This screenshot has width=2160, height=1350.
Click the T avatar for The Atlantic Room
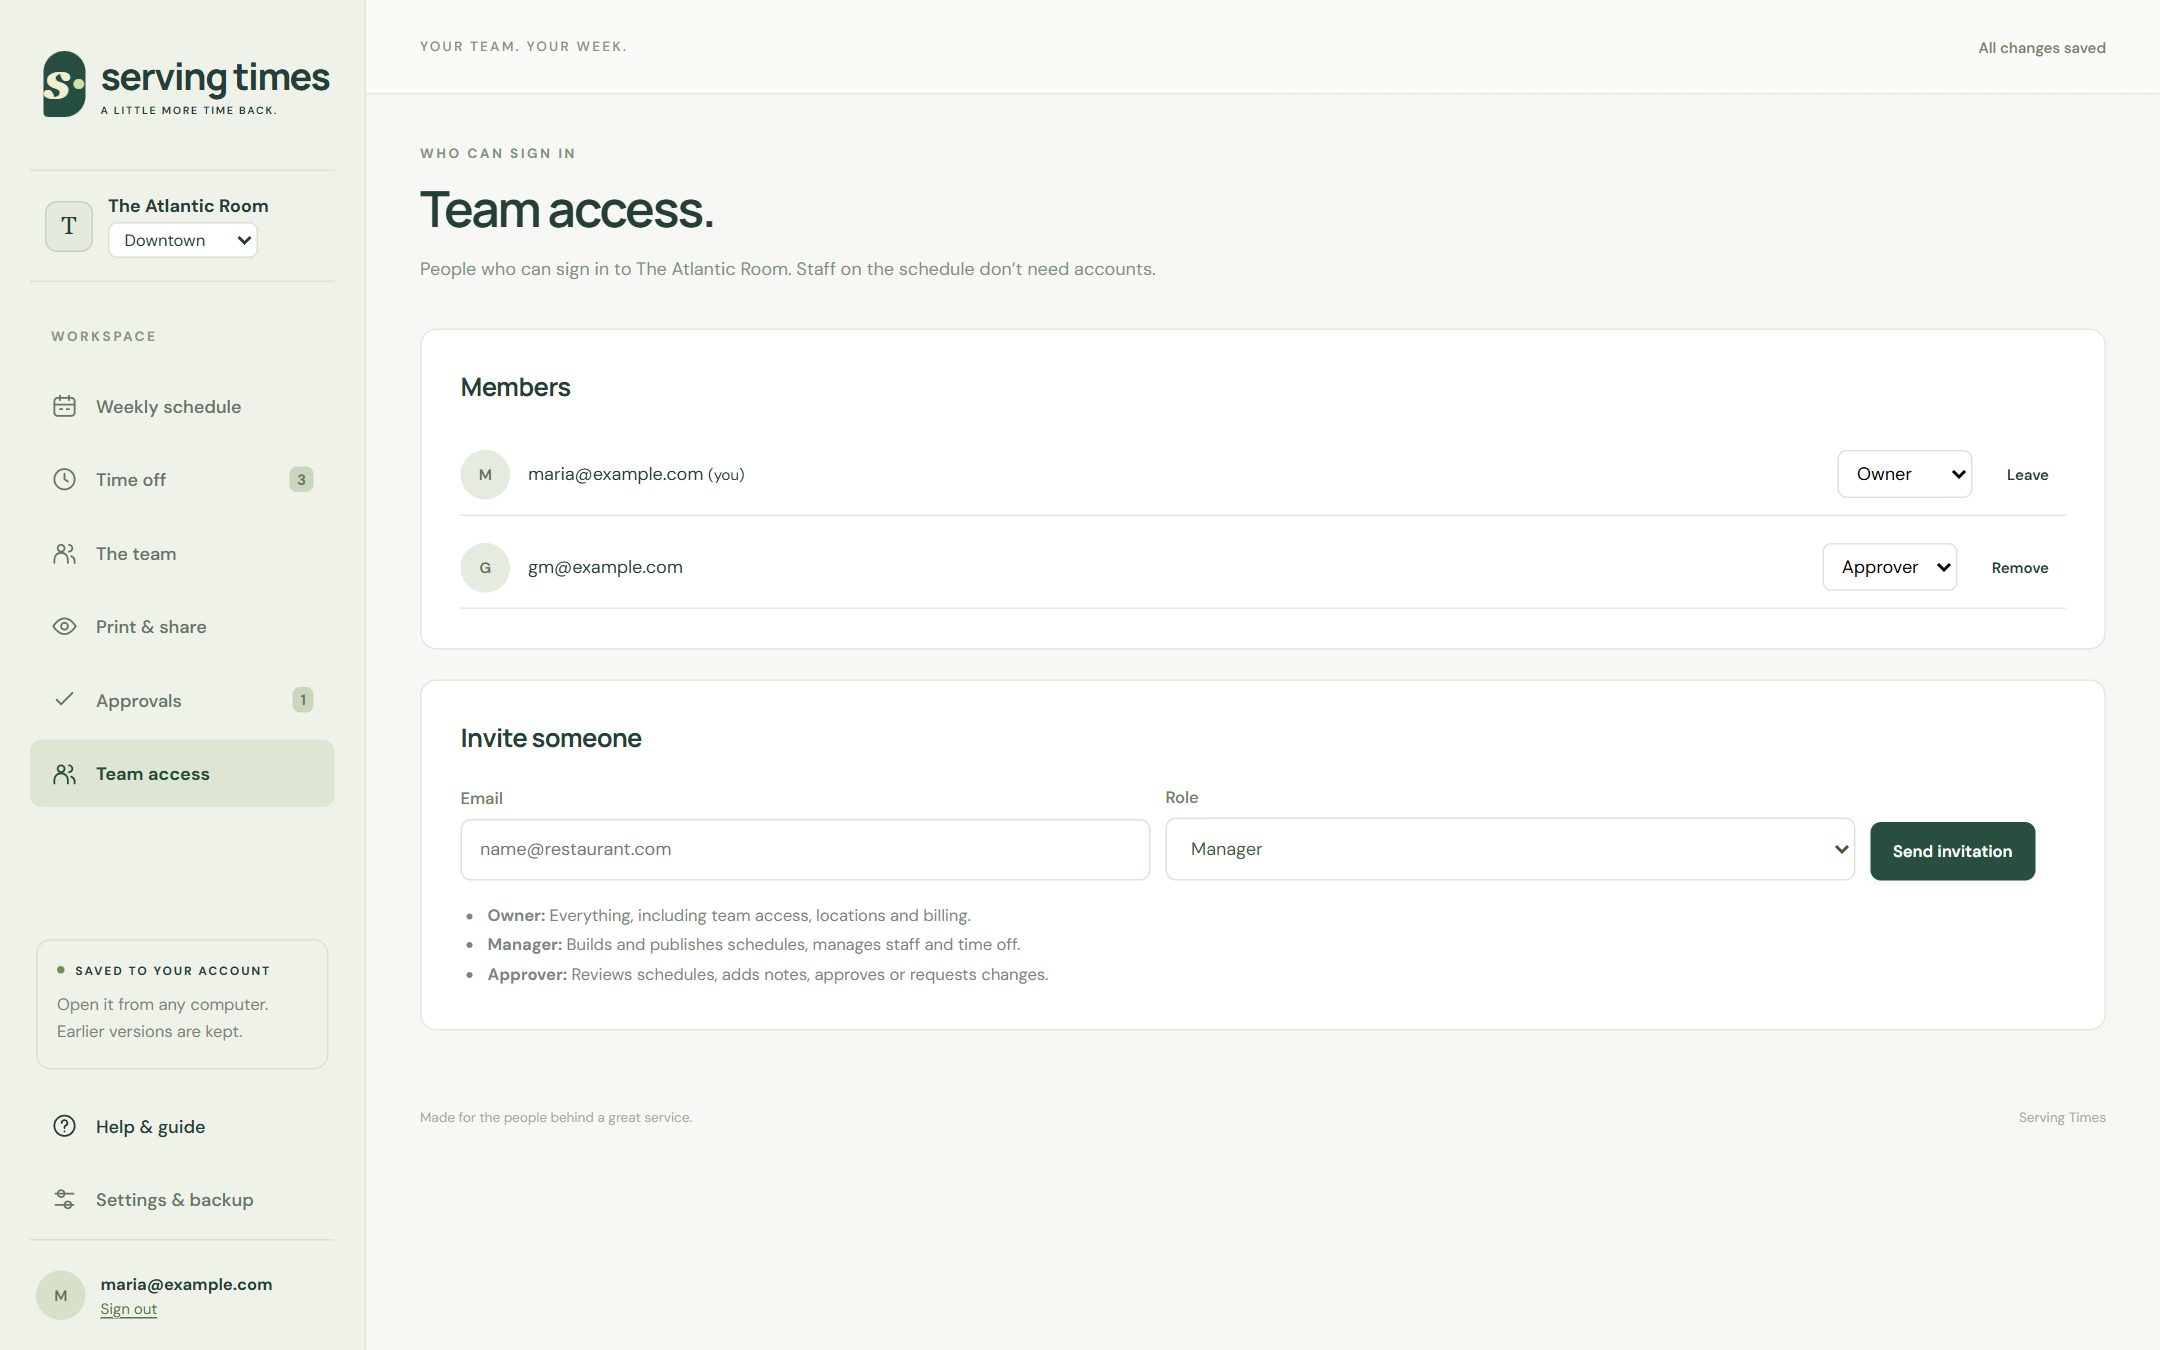(69, 225)
